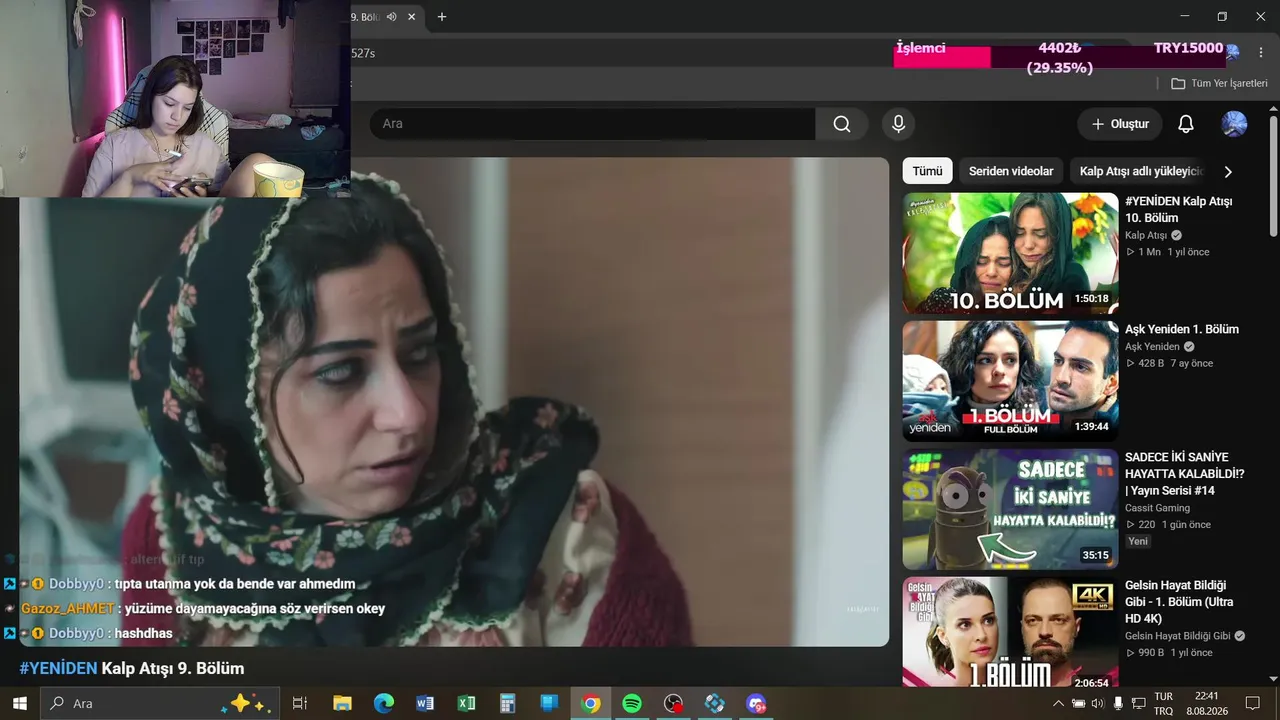The image size is (1280, 720).
Task: Click the title #YENİDEN Kalp Atışı 10. Bölüm
Action: click(x=1179, y=209)
